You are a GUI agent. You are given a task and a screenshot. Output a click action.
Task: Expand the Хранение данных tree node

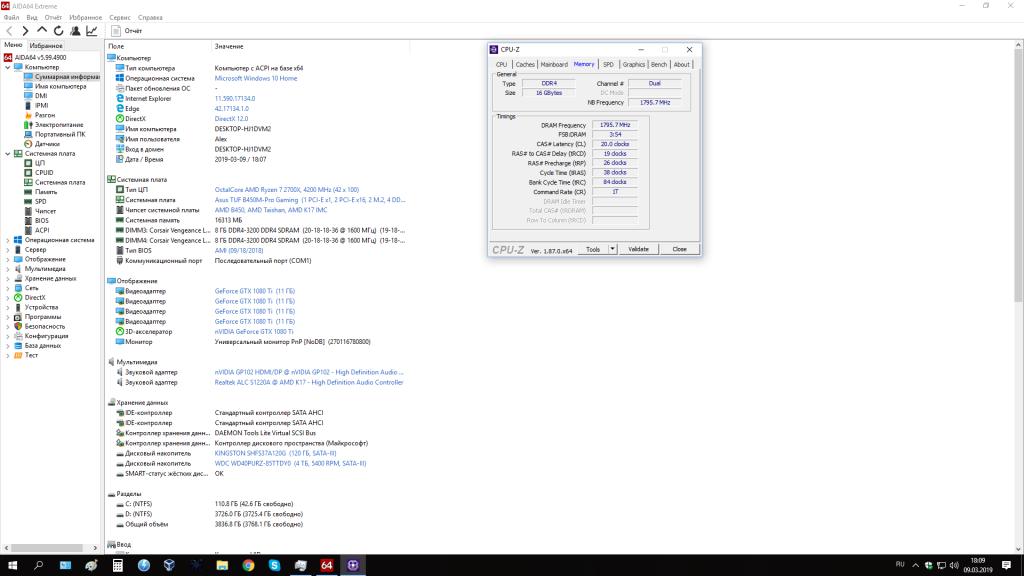[7, 278]
